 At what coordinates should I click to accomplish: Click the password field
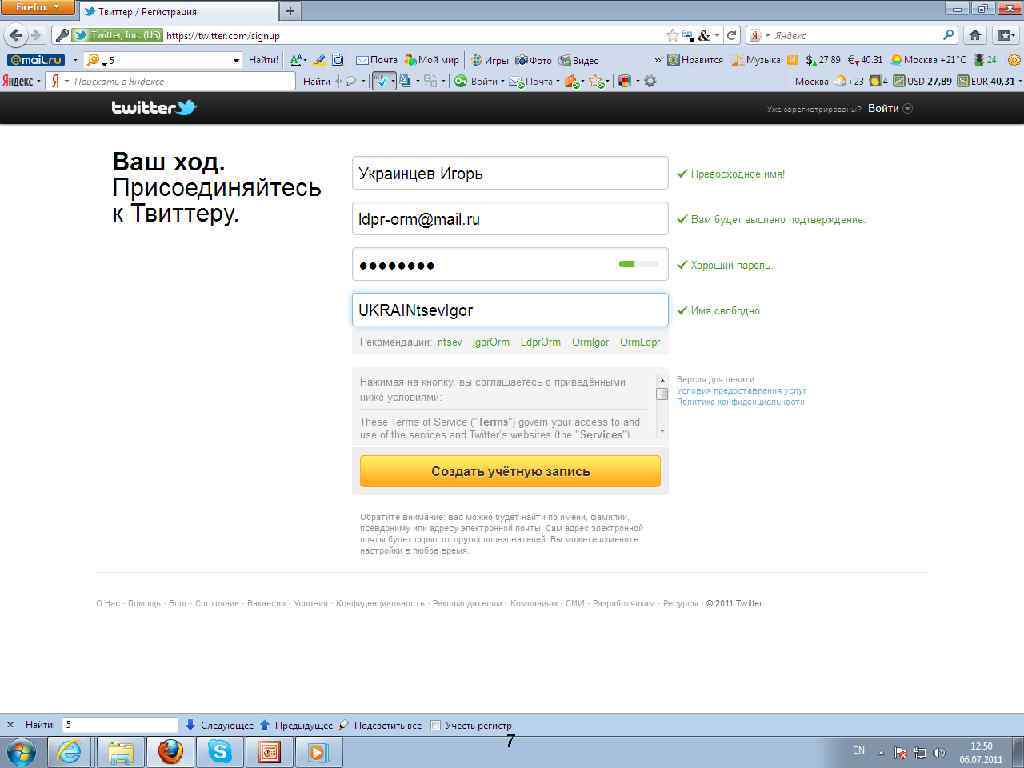pyautogui.click(x=510, y=264)
